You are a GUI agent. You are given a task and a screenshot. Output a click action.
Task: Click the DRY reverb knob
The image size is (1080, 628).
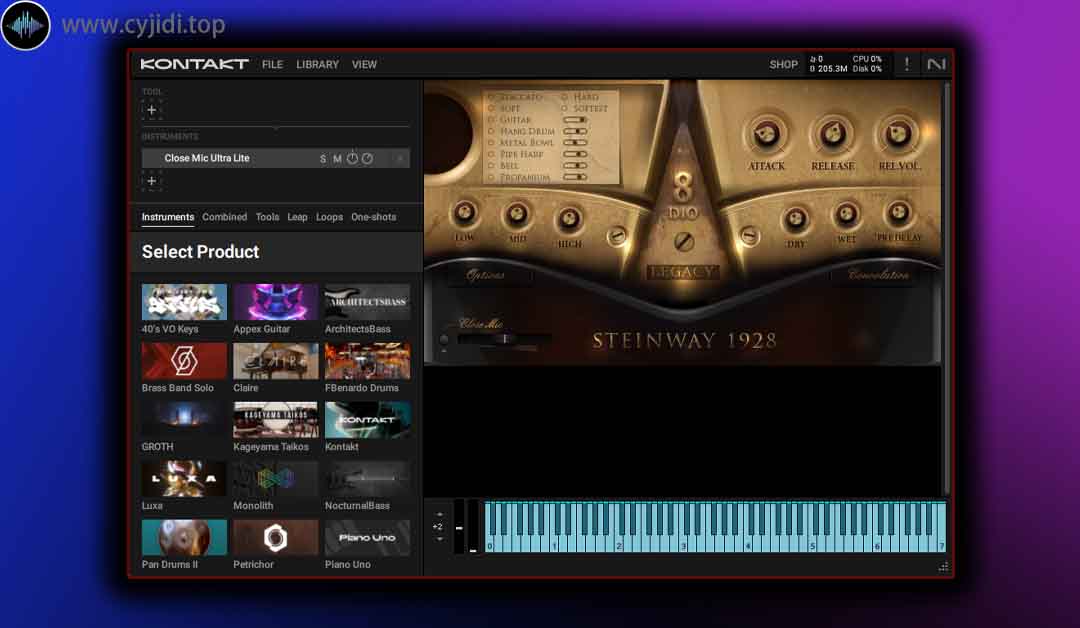click(x=796, y=220)
